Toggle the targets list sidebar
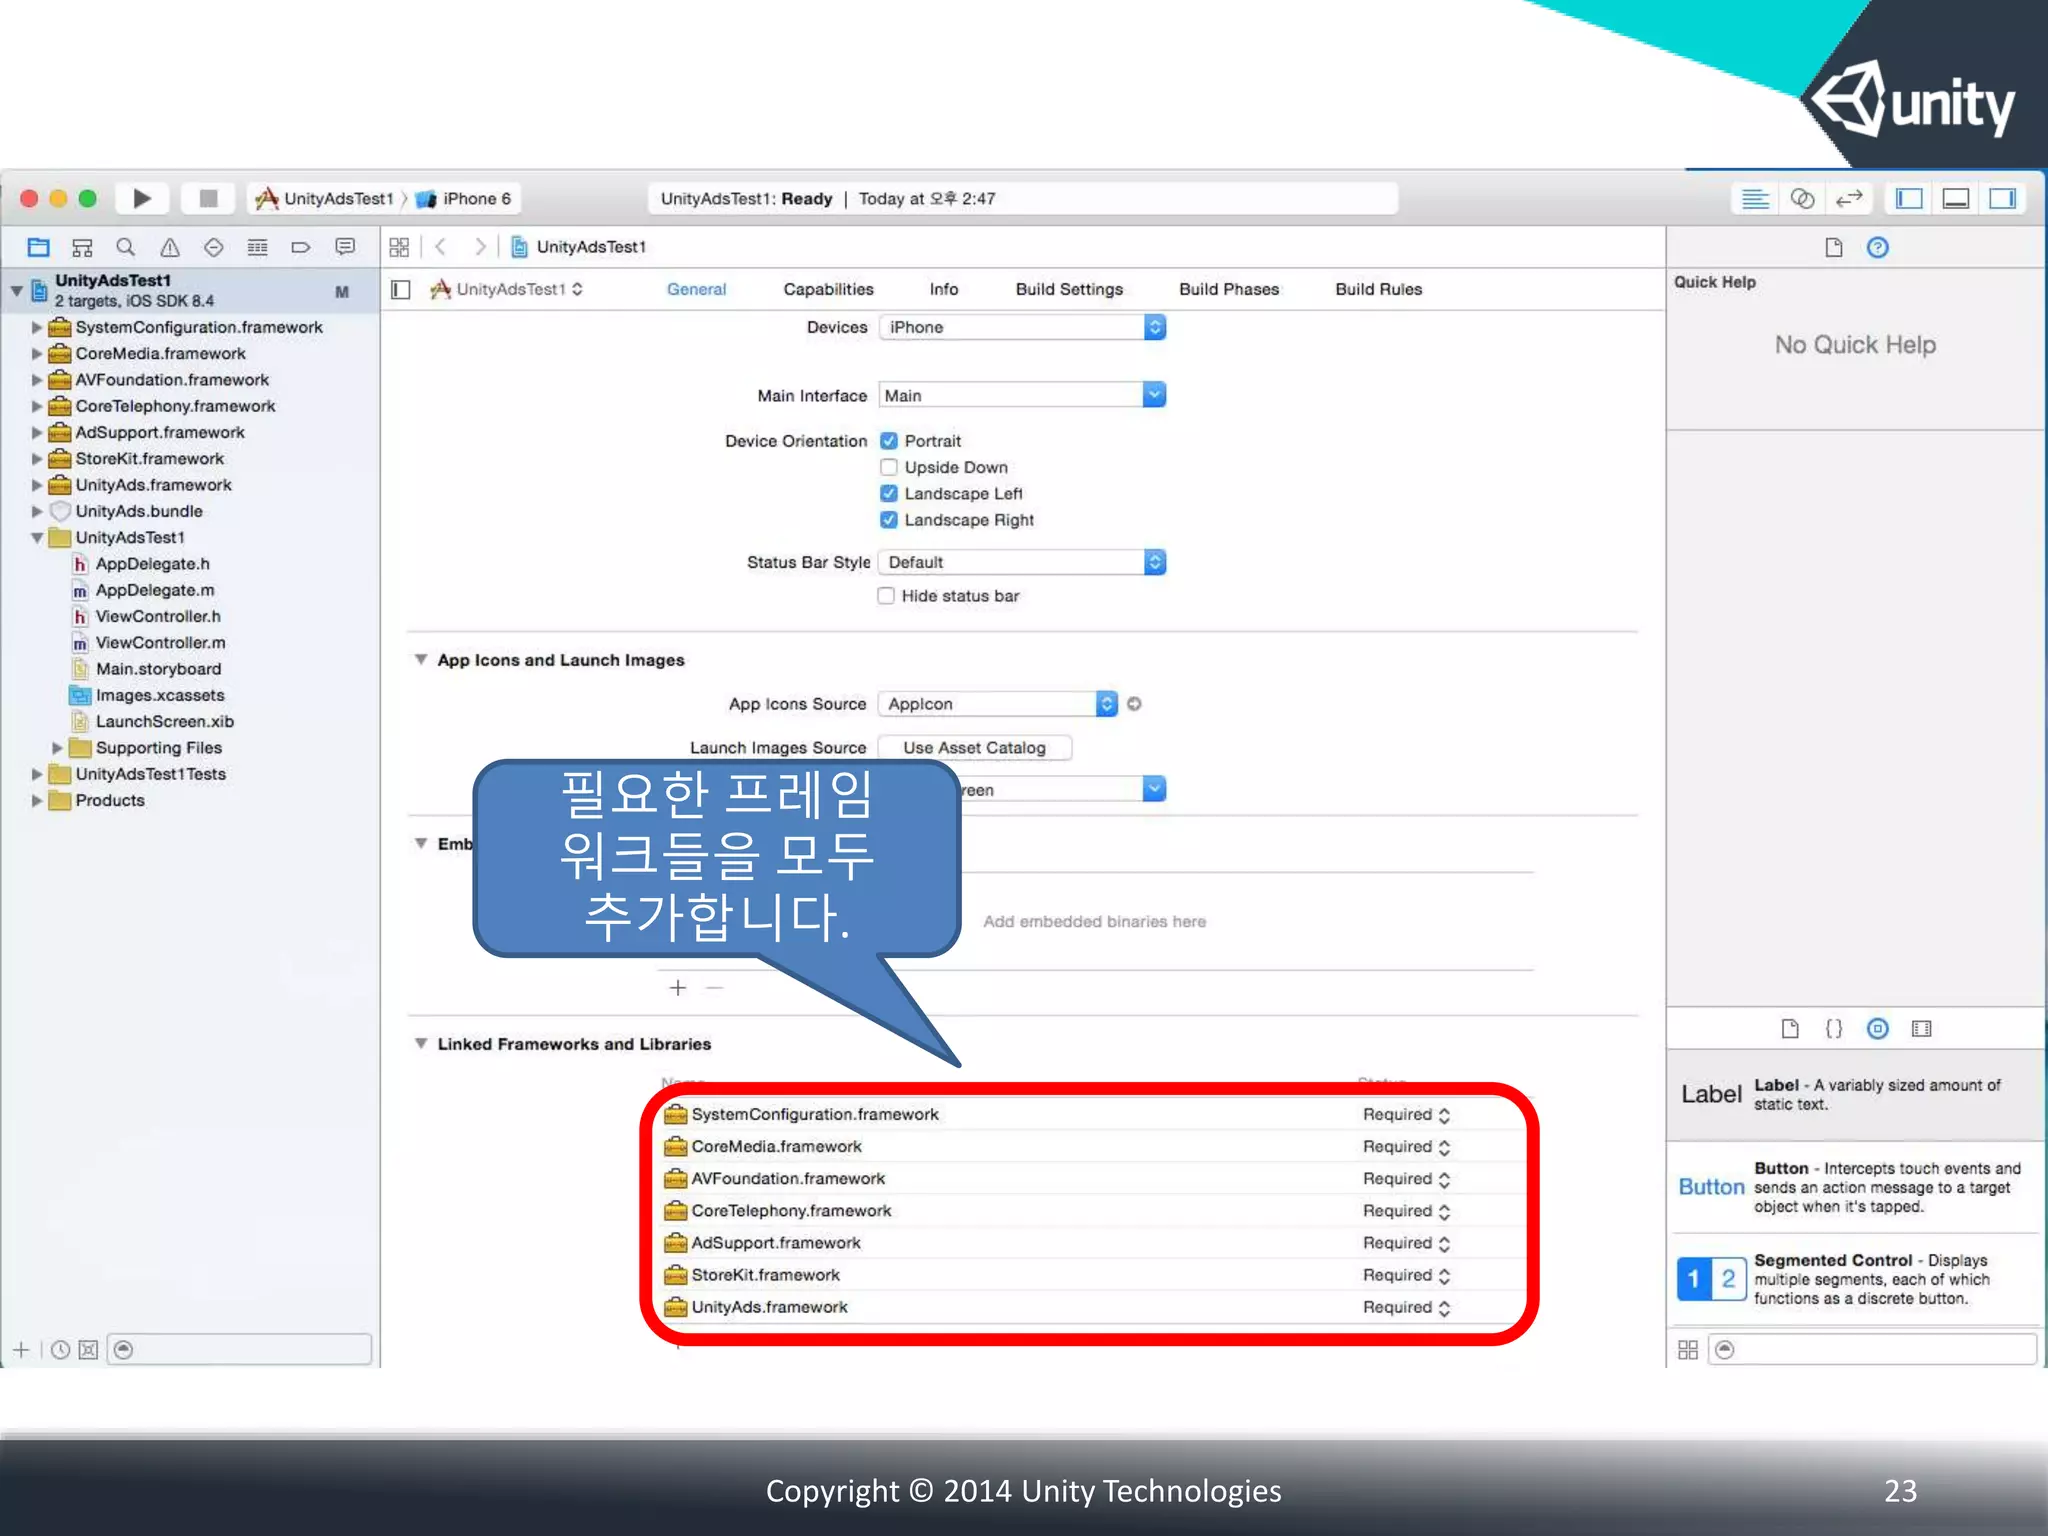 (x=401, y=290)
